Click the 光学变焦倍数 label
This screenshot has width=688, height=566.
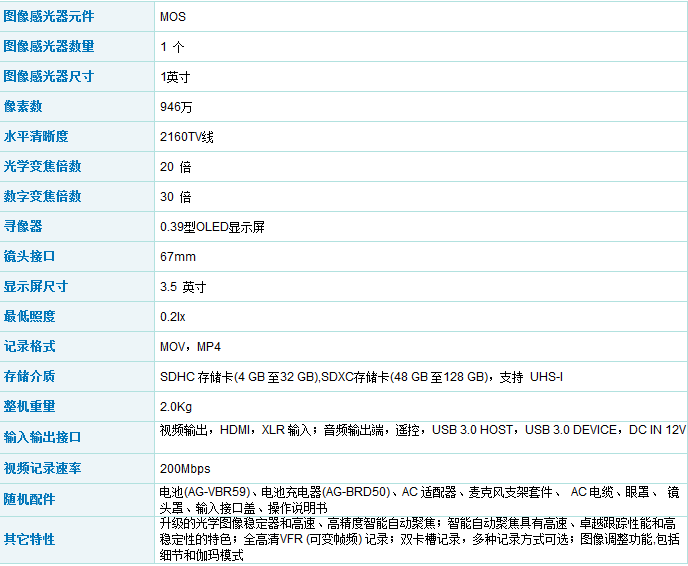(43, 167)
